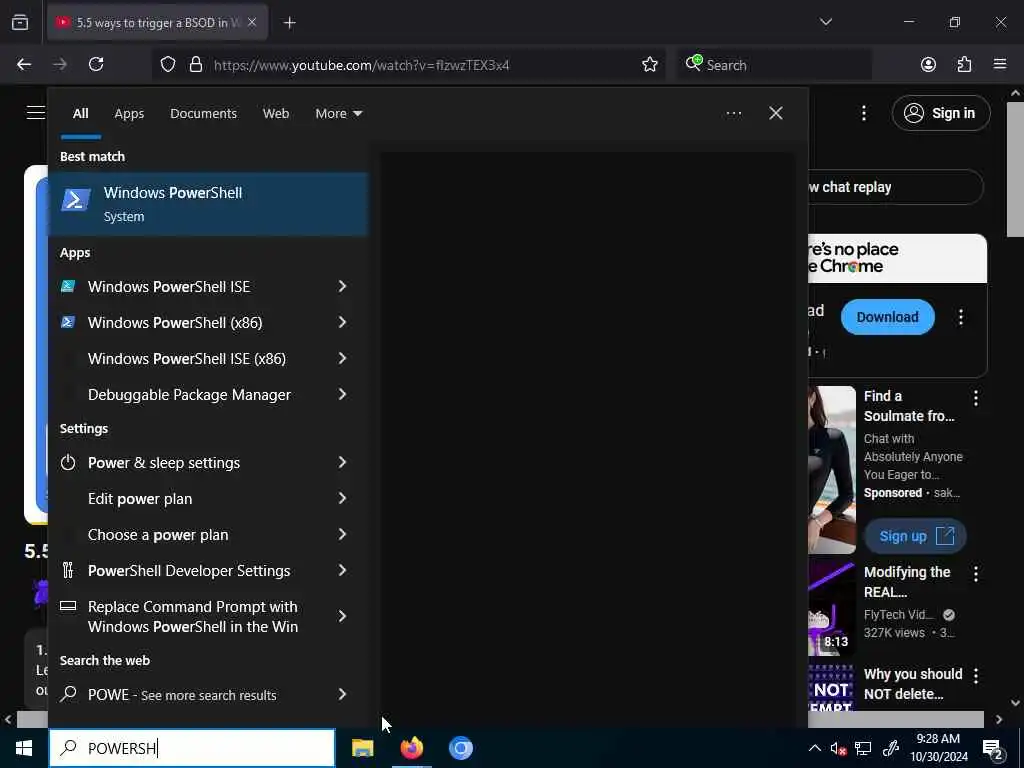This screenshot has height=768, width=1024.
Task: Switch to Firefox in the taskbar
Action: (411, 748)
